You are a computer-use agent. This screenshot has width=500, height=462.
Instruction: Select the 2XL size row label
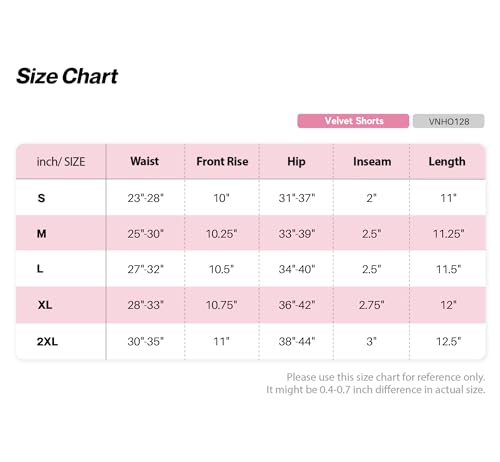[x=47, y=341]
